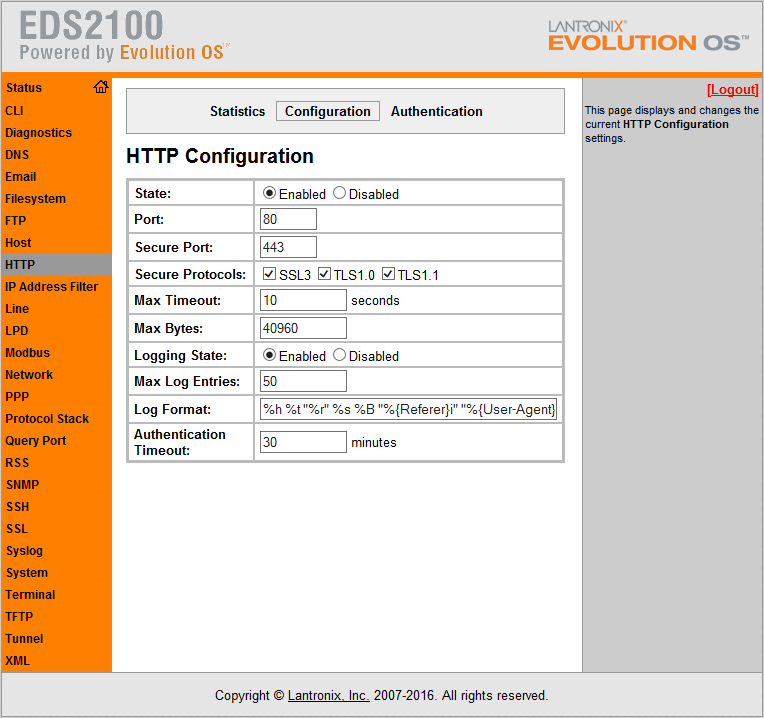Open the Status sidebar menu
The height and width of the screenshot is (718, 764).
57,88
